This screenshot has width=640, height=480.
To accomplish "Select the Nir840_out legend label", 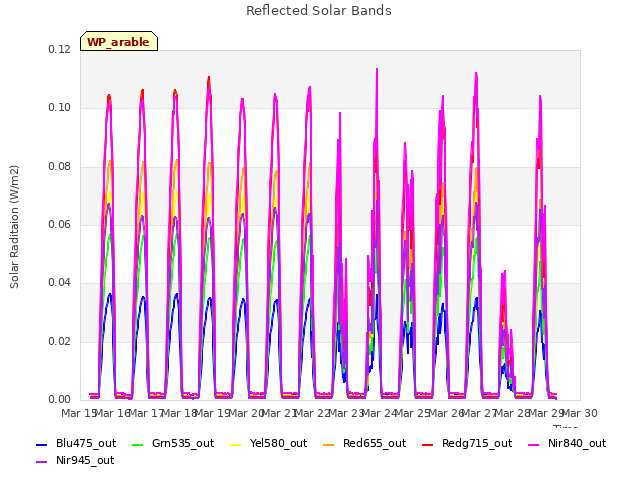I will (577, 443).
